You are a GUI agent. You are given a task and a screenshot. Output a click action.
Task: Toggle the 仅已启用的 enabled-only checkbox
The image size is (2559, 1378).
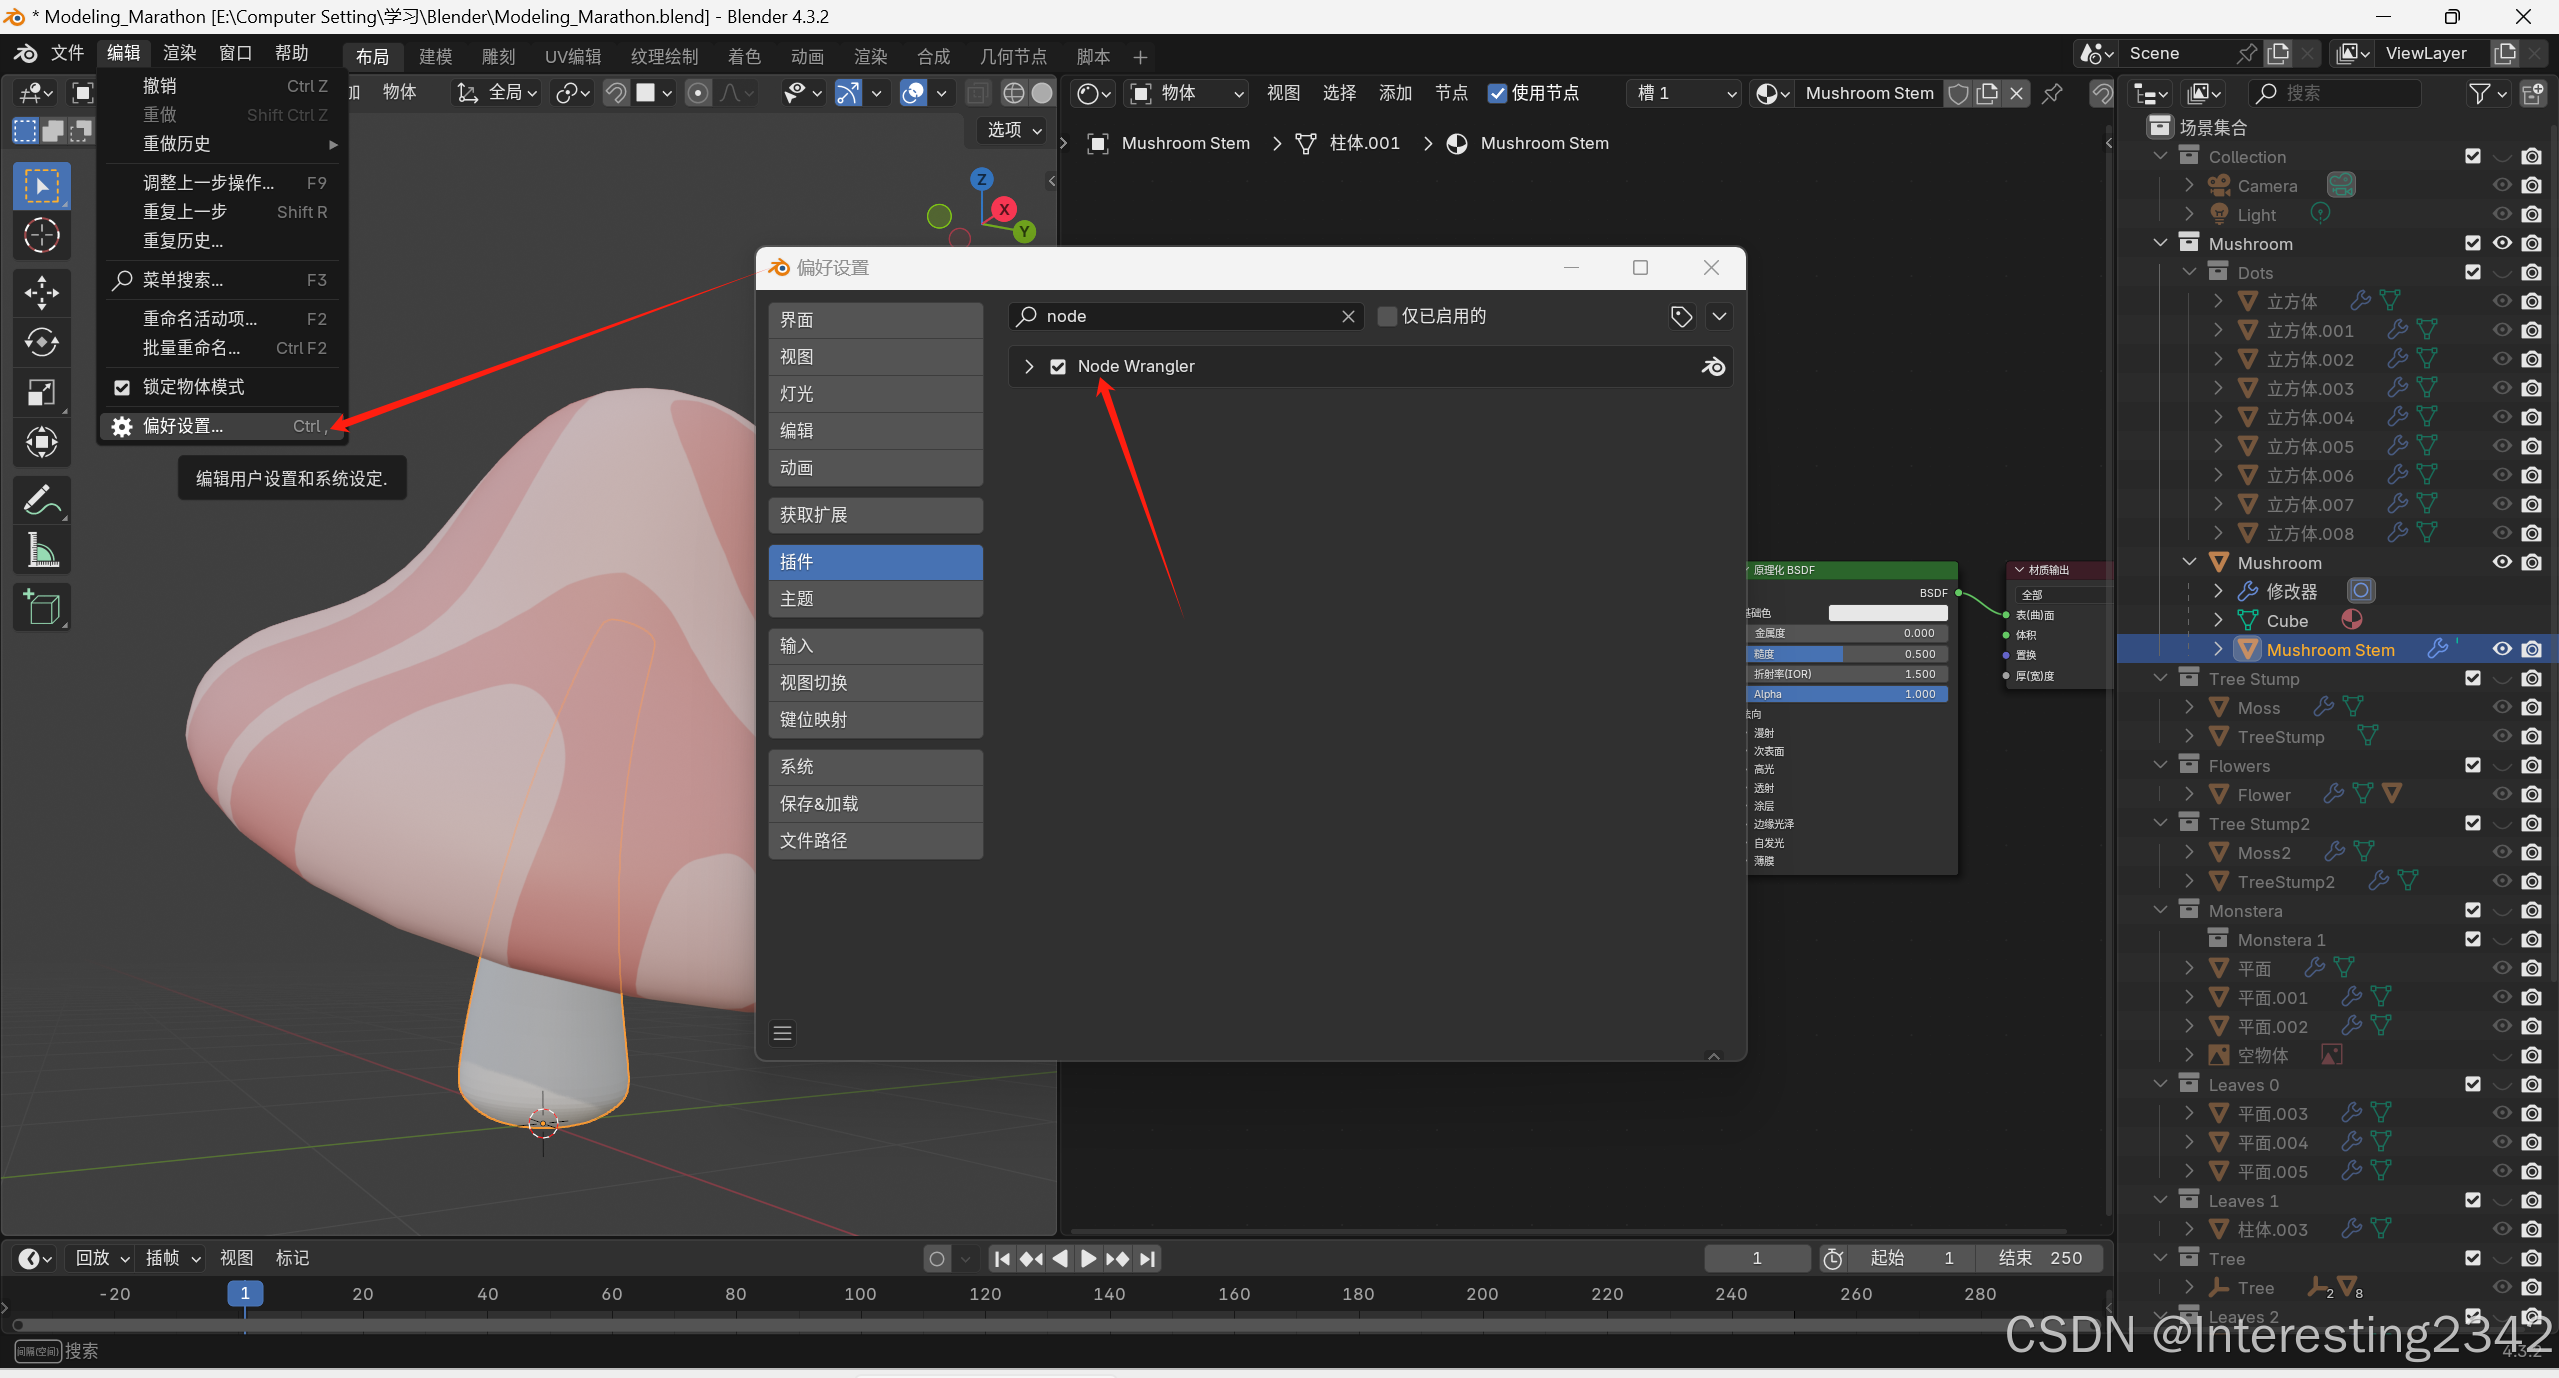coord(1387,316)
